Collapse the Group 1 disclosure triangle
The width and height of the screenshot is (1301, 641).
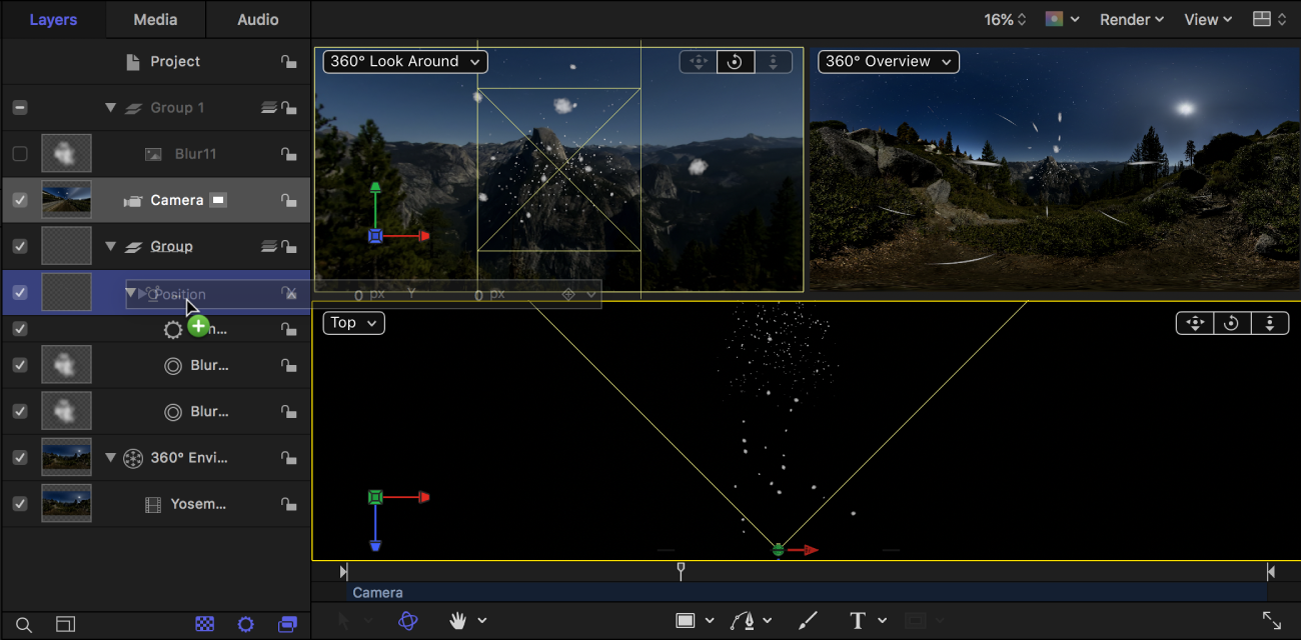click(x=109, y=107)
